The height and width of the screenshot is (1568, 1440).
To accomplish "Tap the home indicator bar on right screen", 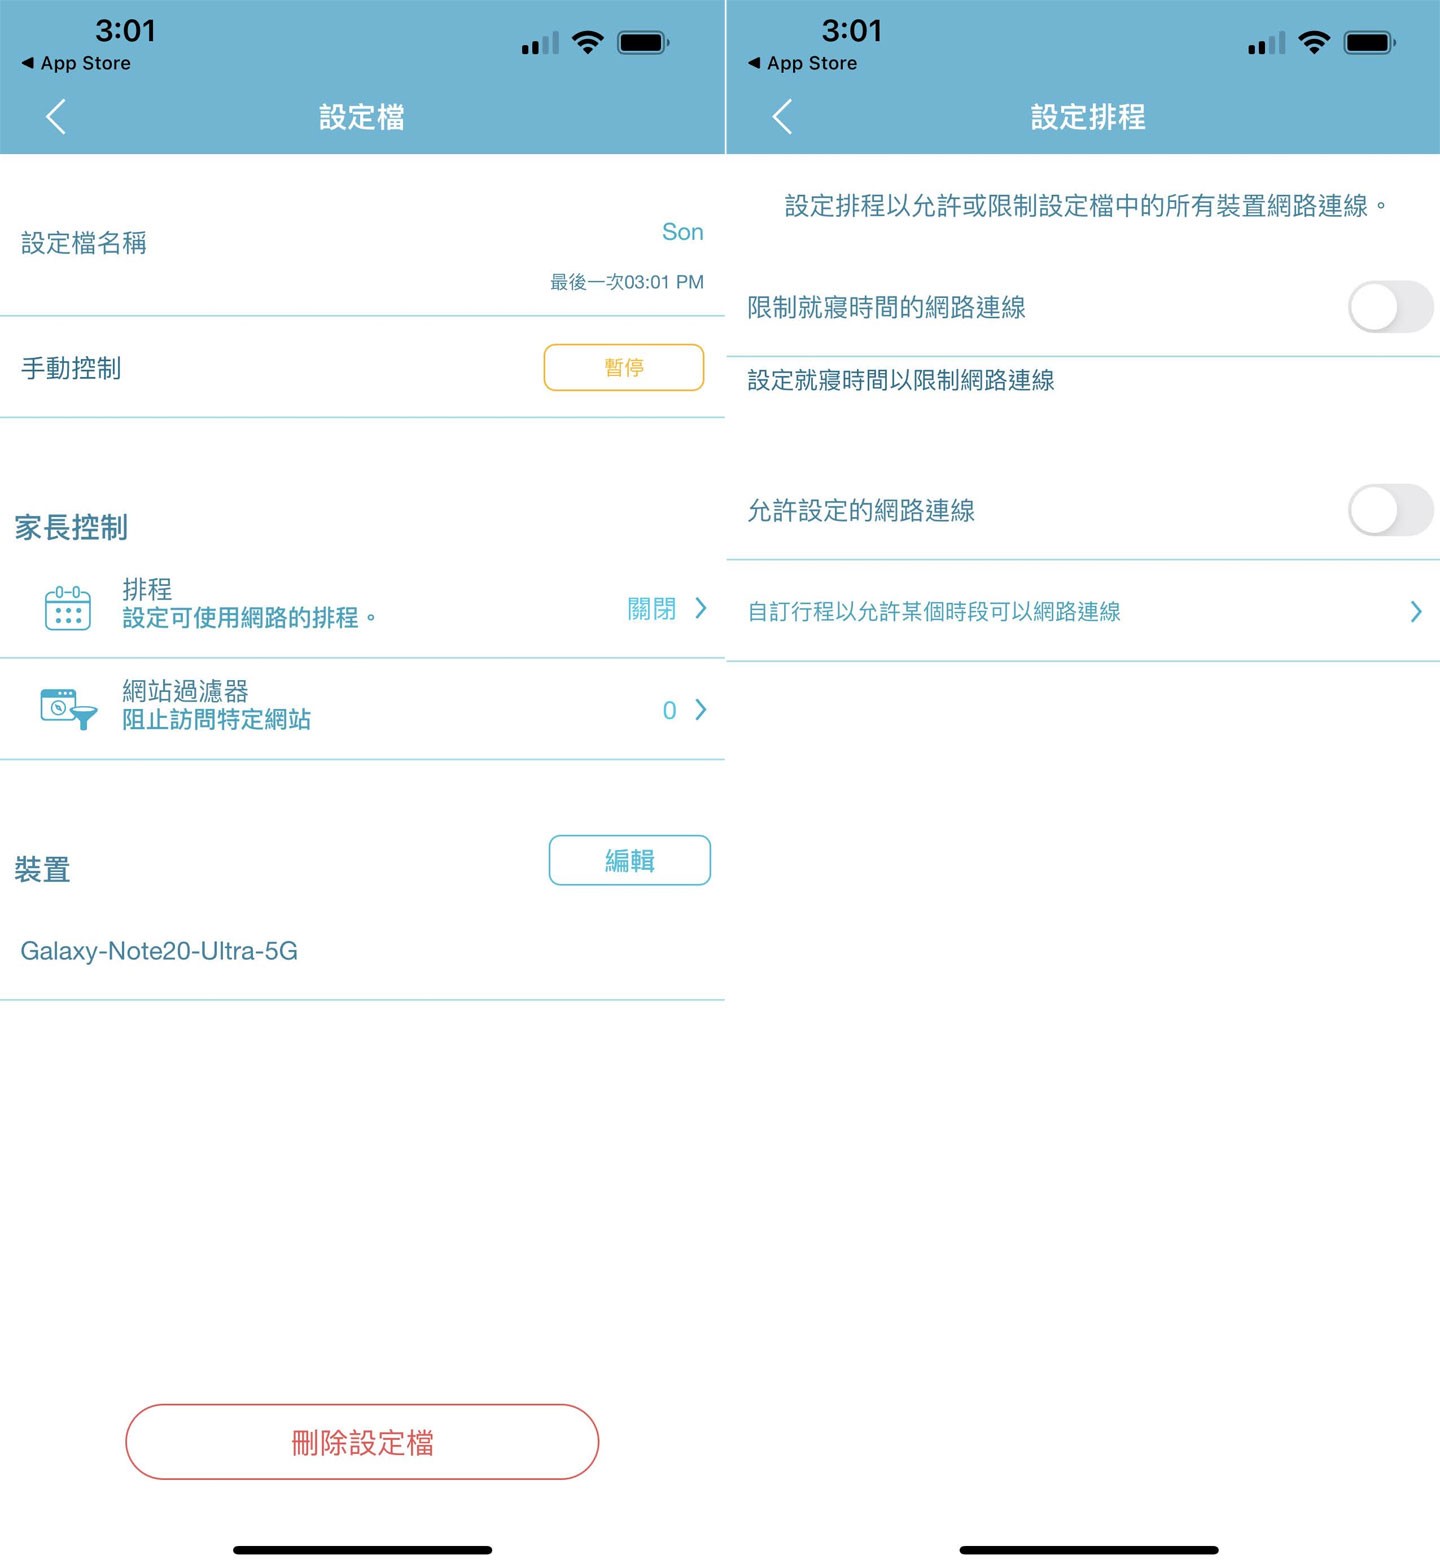I will pyautogui.click(x=1088, y=1550).
